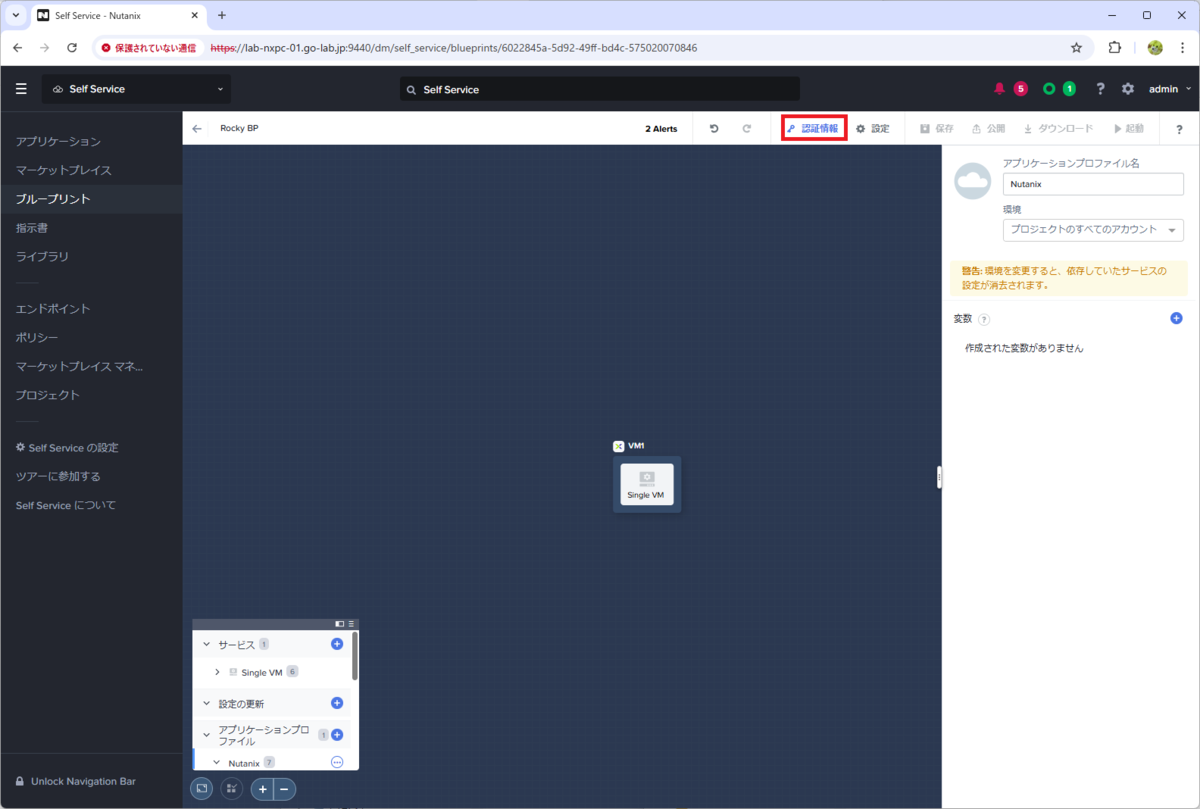Click the 変数 help tooltip icon
This screenshot has height=809, width=1200.
tap(984, 319)
